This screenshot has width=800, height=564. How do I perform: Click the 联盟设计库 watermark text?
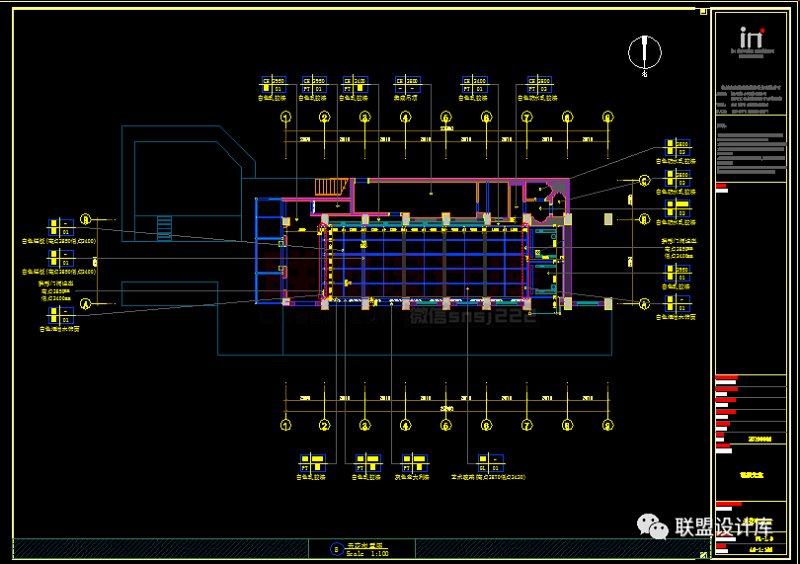724,527
